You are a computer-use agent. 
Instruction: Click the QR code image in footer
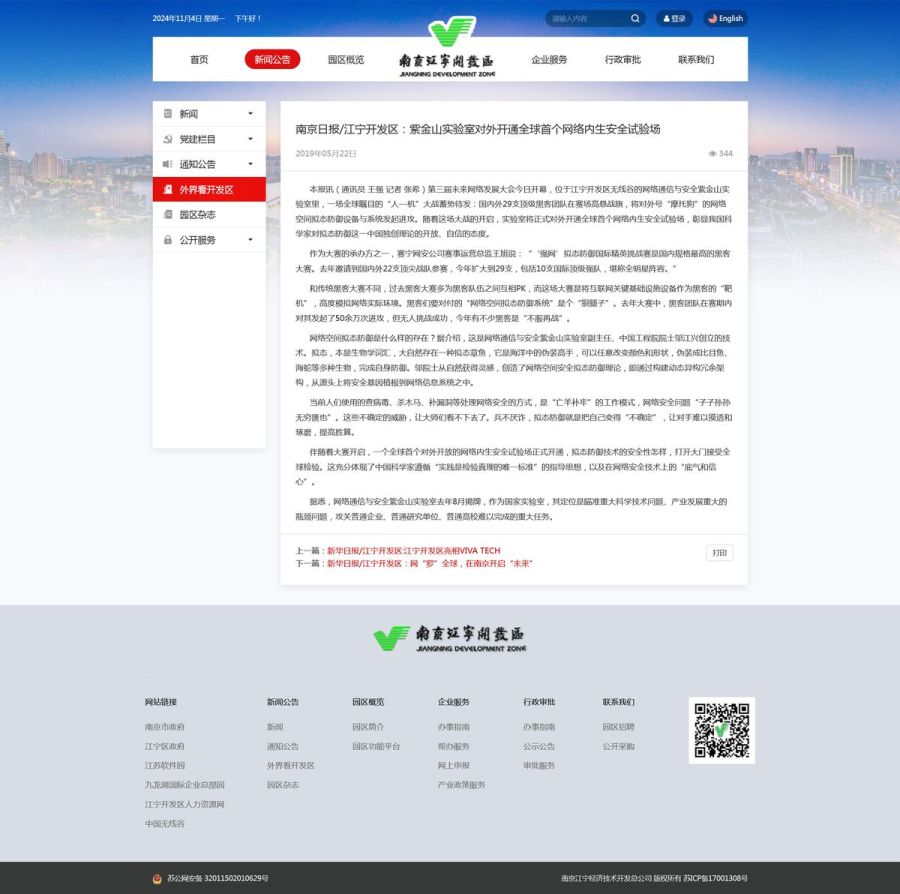721,730
